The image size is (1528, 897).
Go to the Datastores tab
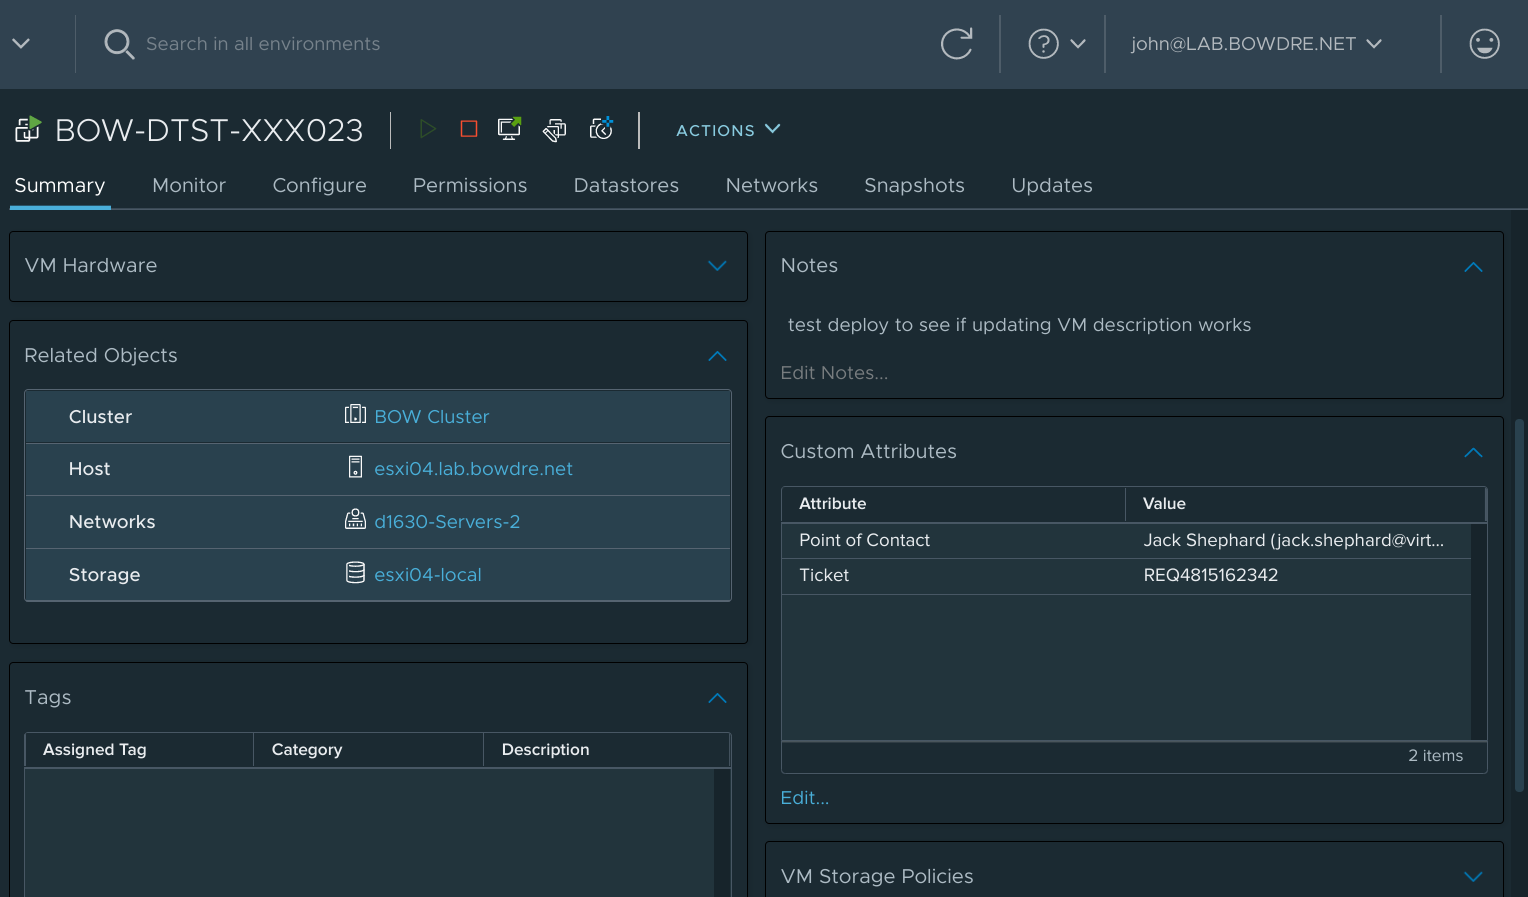(x=626, y=186)
